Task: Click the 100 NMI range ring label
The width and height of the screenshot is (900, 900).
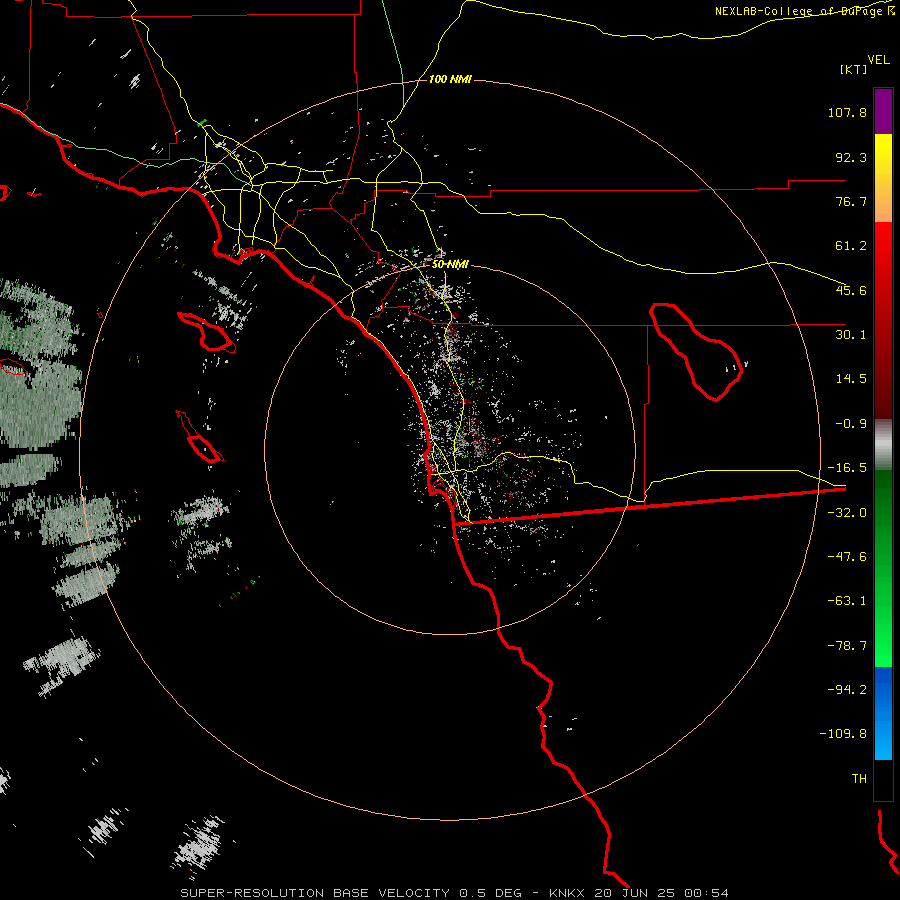Action: pyautogui.click(x=450, y=79)
